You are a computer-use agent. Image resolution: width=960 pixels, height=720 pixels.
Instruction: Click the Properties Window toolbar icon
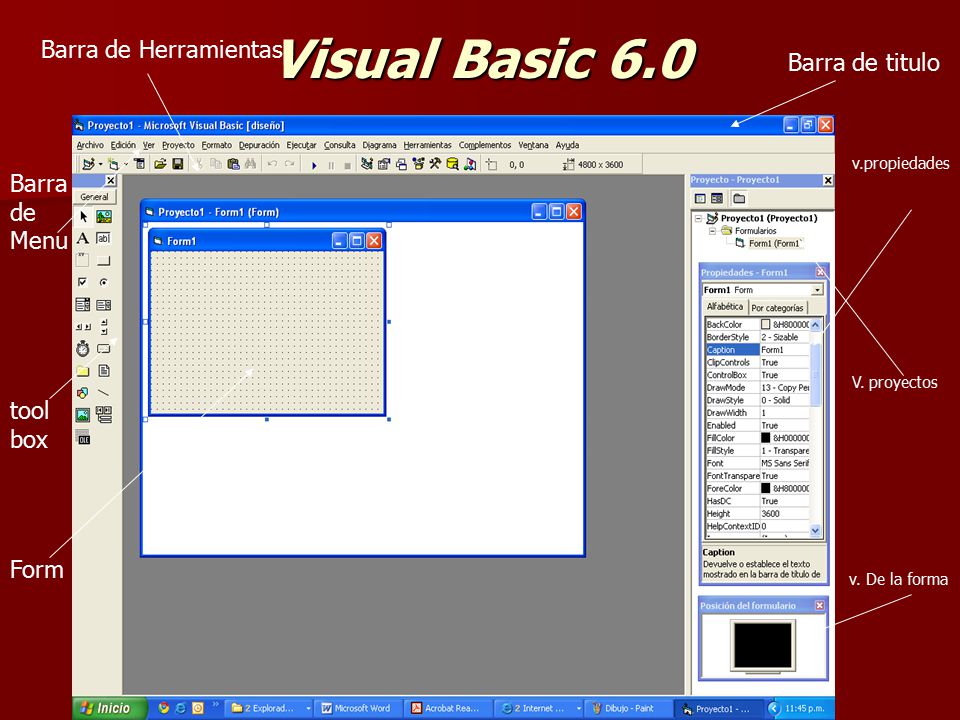pos(384,164)
